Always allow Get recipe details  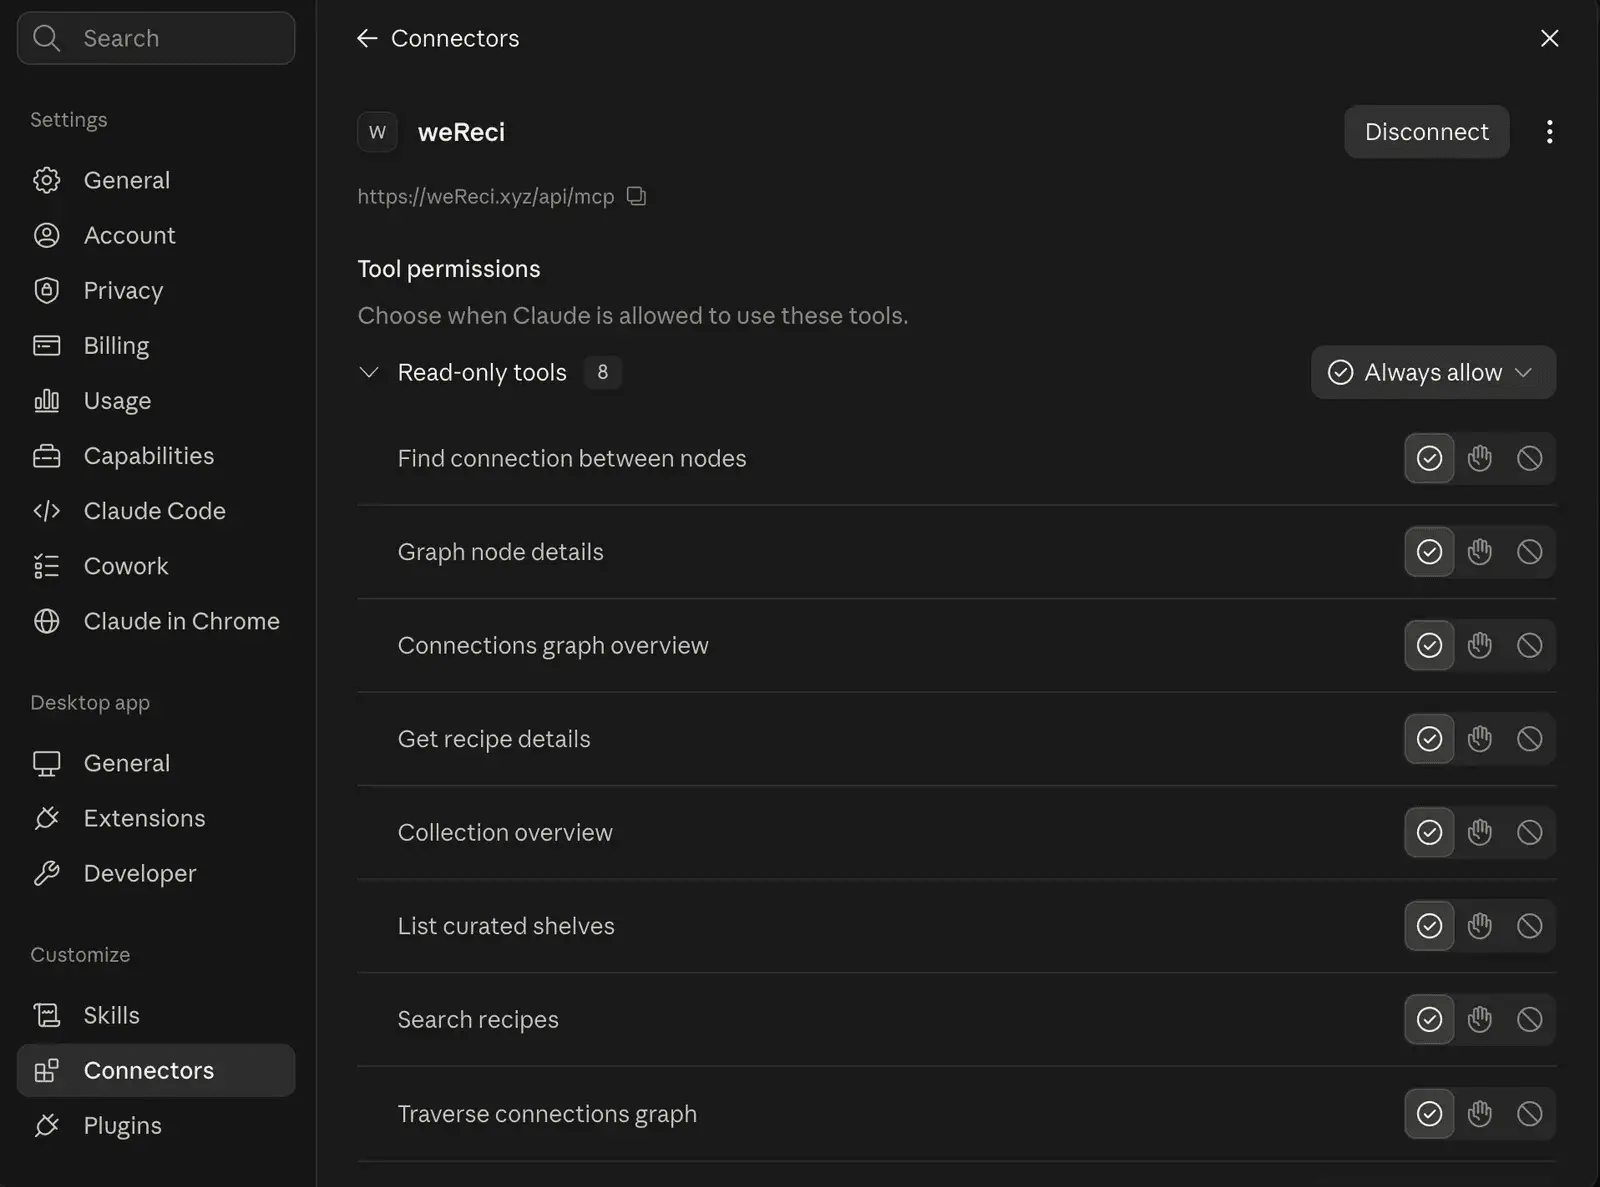click(1429, 739)
